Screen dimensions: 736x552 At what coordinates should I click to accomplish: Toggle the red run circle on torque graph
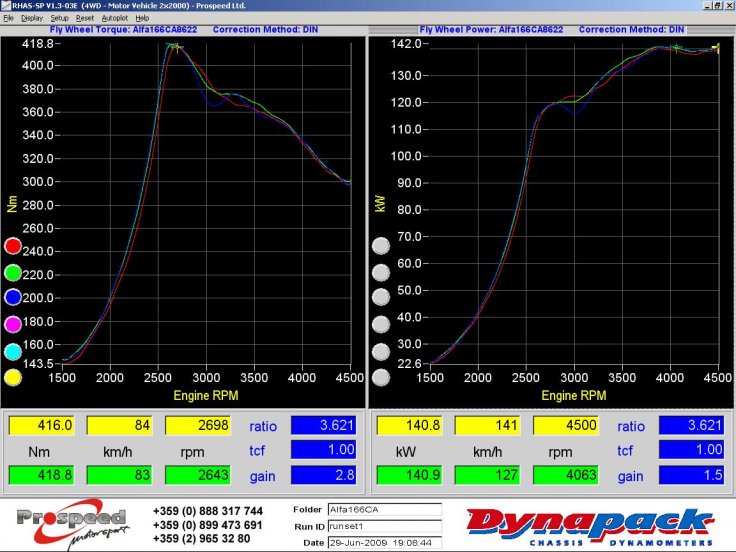[13, 246]
